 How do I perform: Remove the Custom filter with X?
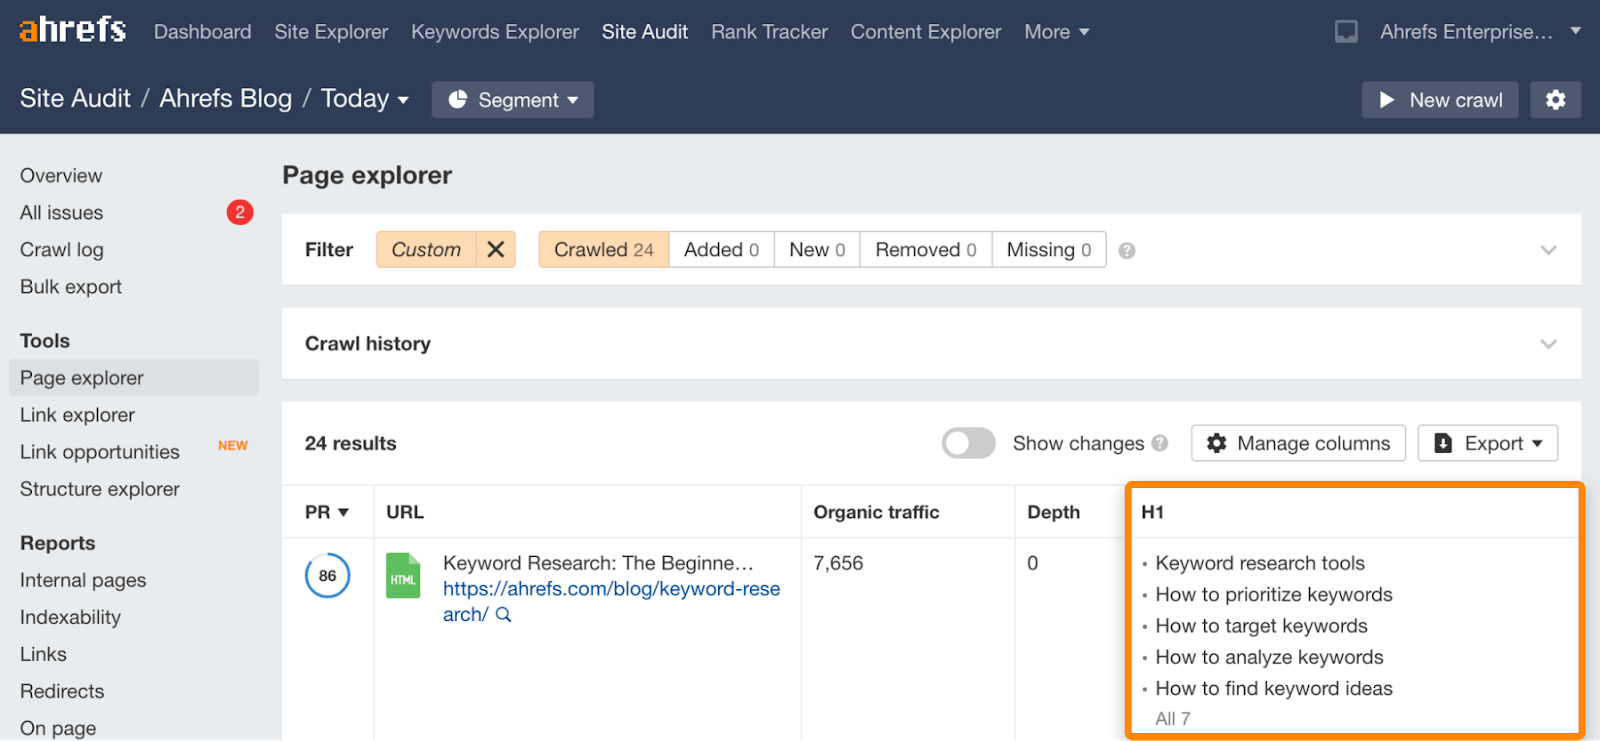496,250
